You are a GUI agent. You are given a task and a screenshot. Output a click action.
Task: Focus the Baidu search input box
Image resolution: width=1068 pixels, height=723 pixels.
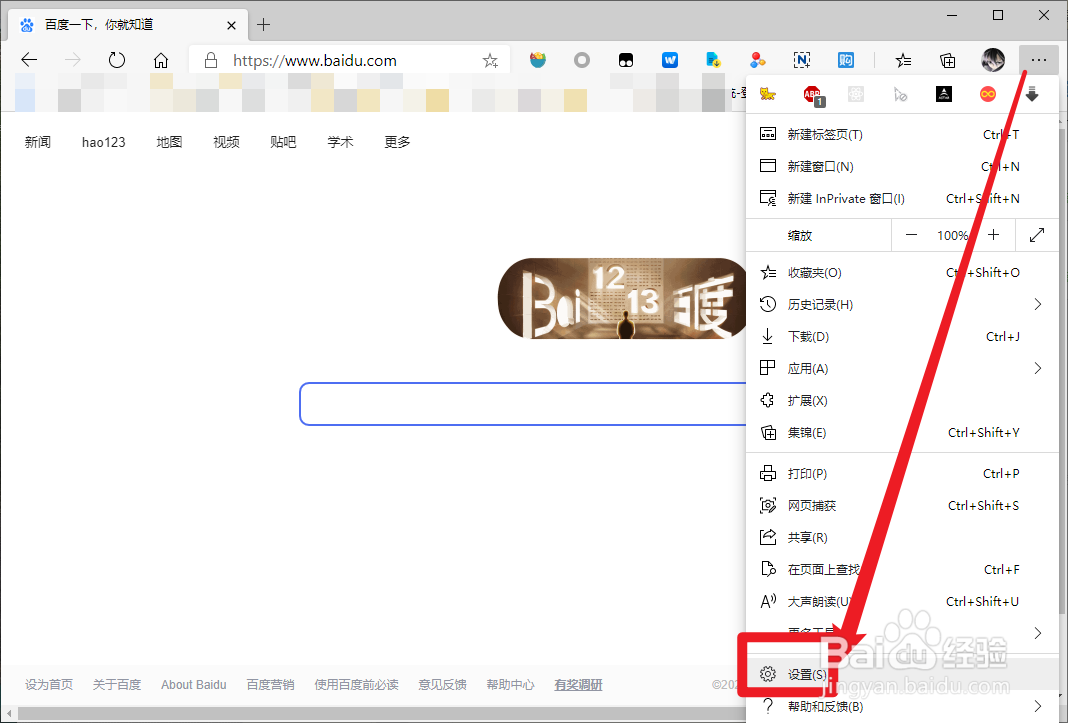click(523, 404)
